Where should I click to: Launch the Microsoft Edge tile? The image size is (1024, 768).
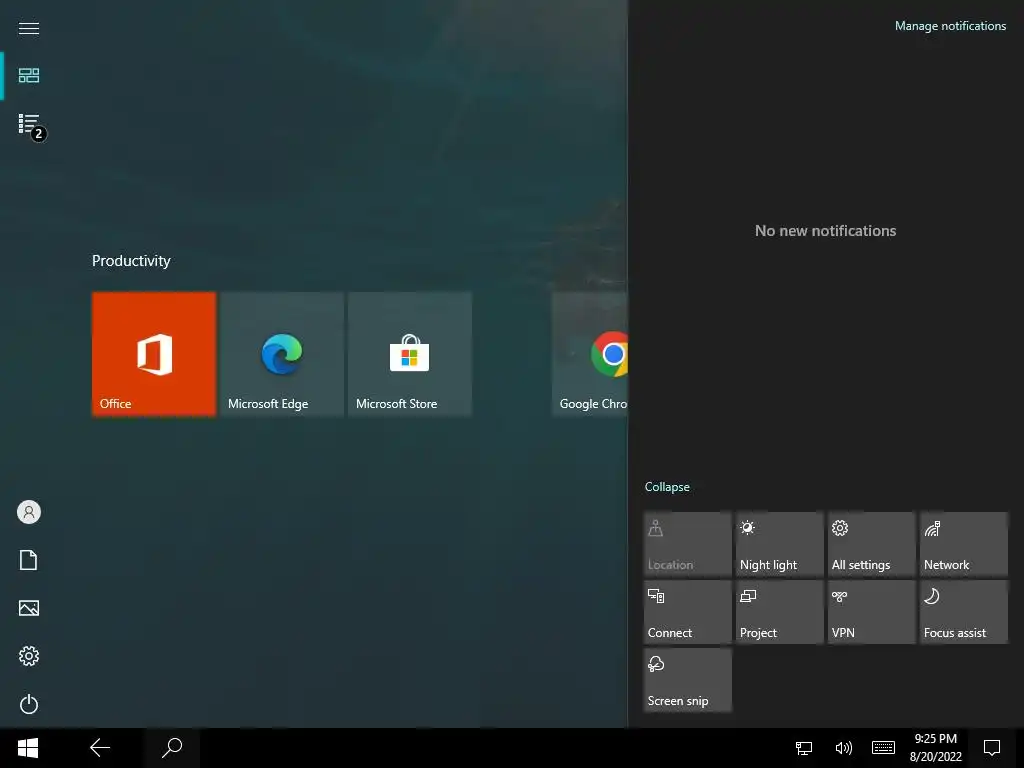tap(282, 353)
